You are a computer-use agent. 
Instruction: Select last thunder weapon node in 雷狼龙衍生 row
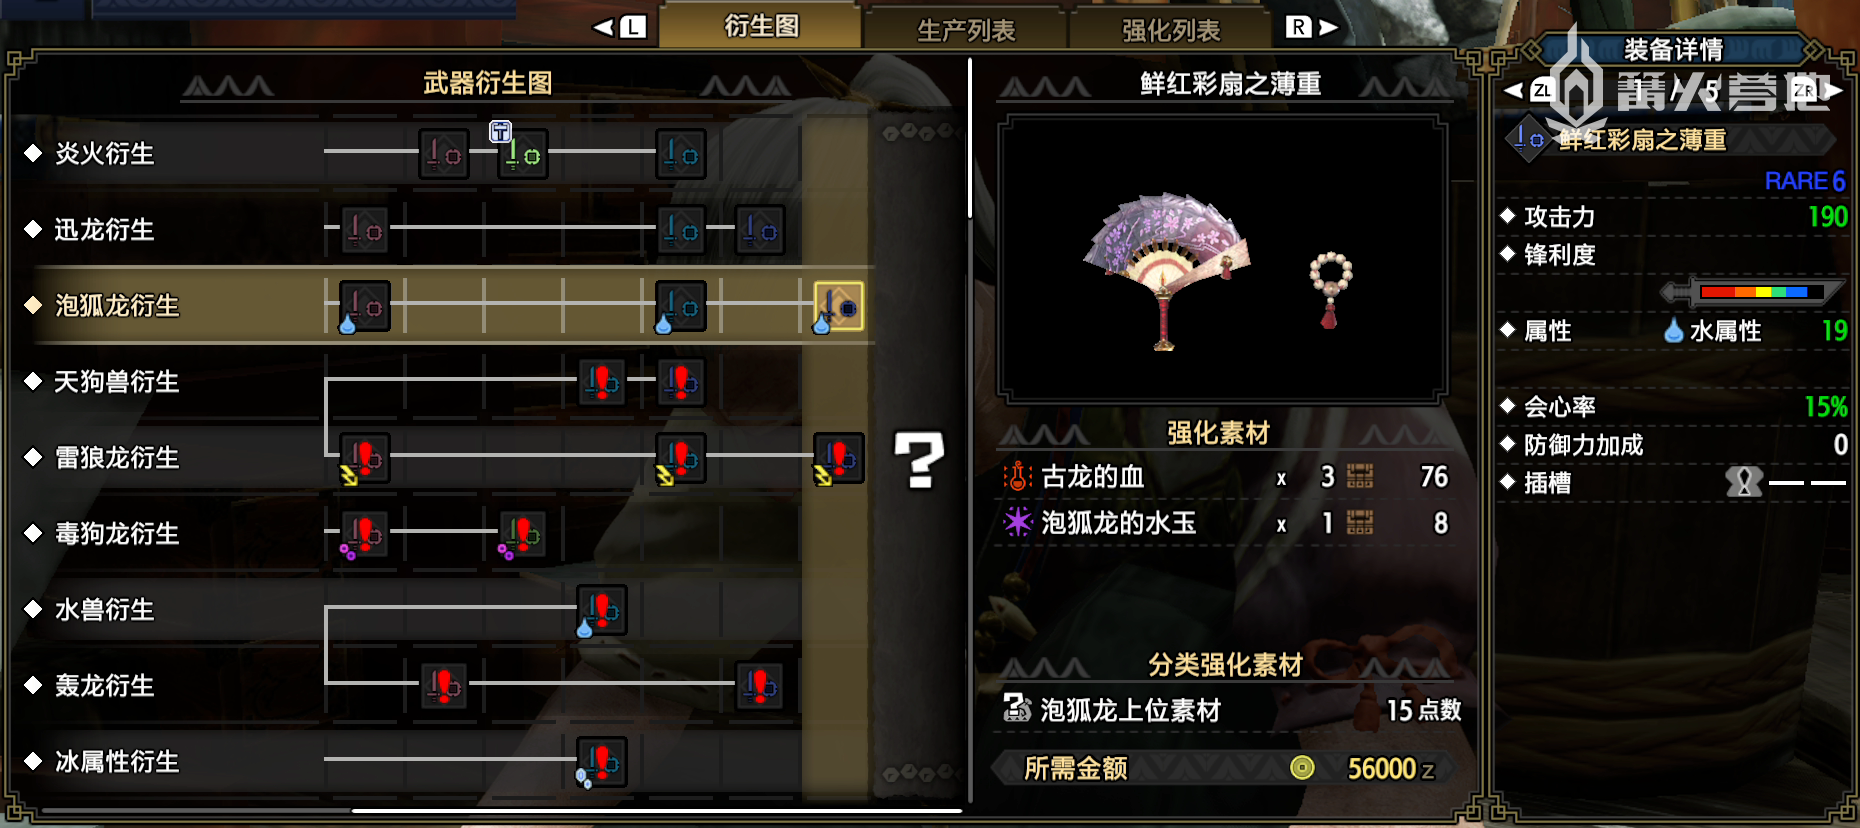pos(839,458)
